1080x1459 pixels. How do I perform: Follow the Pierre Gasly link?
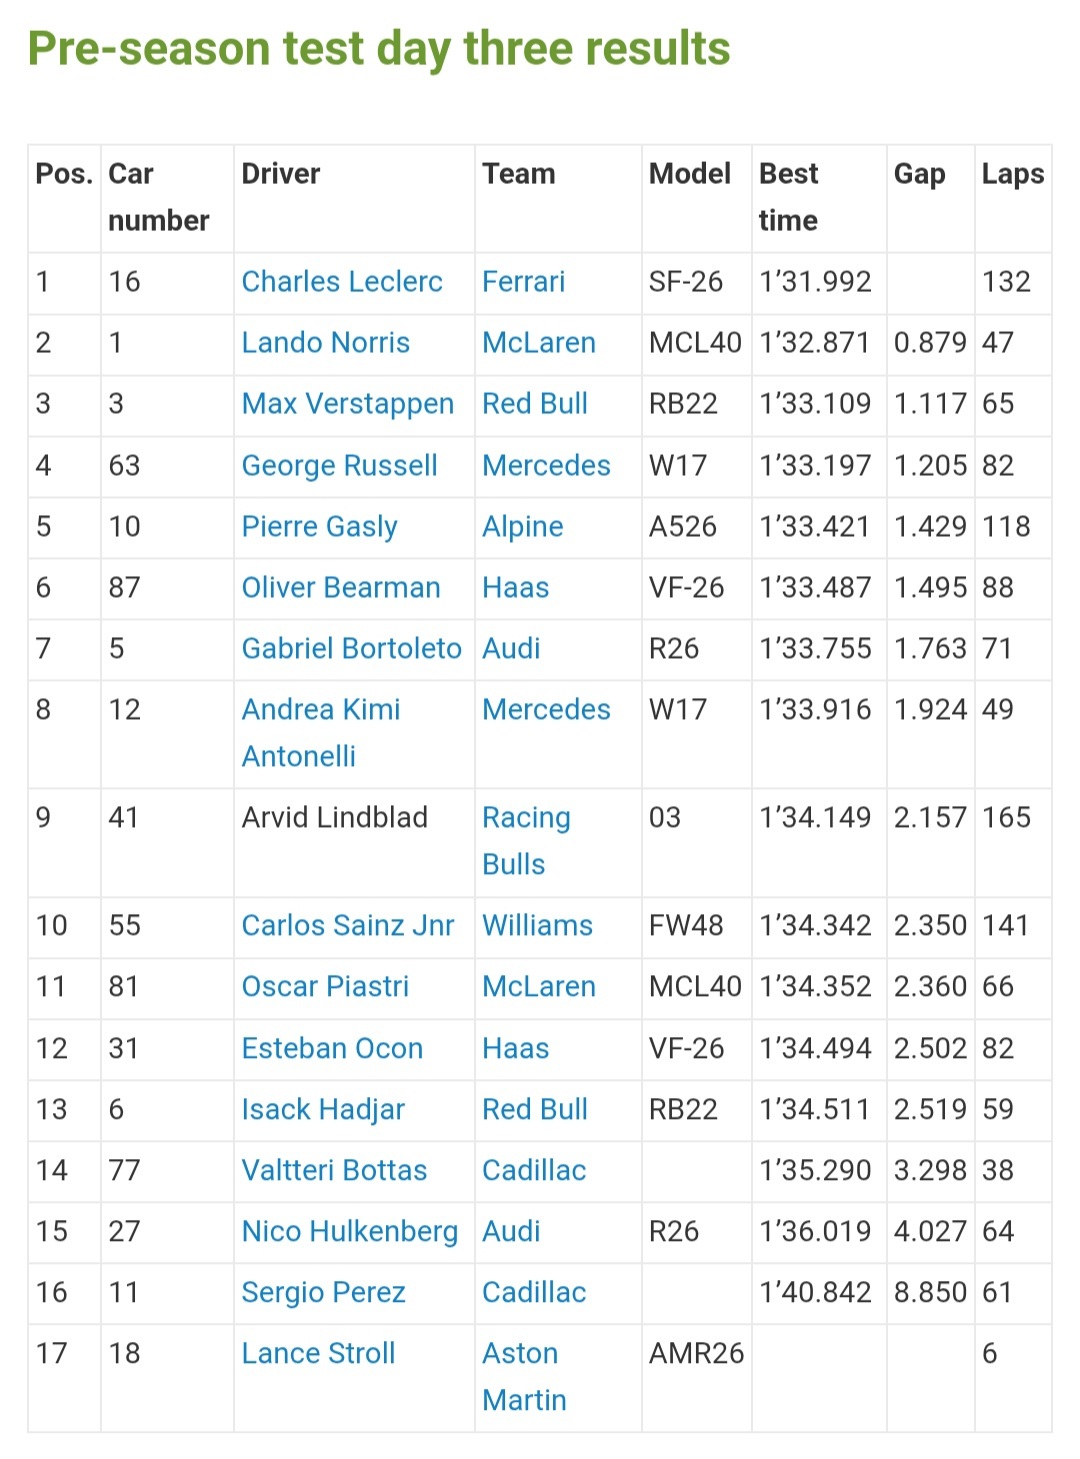pyautogui.click(x=319, y=527)
